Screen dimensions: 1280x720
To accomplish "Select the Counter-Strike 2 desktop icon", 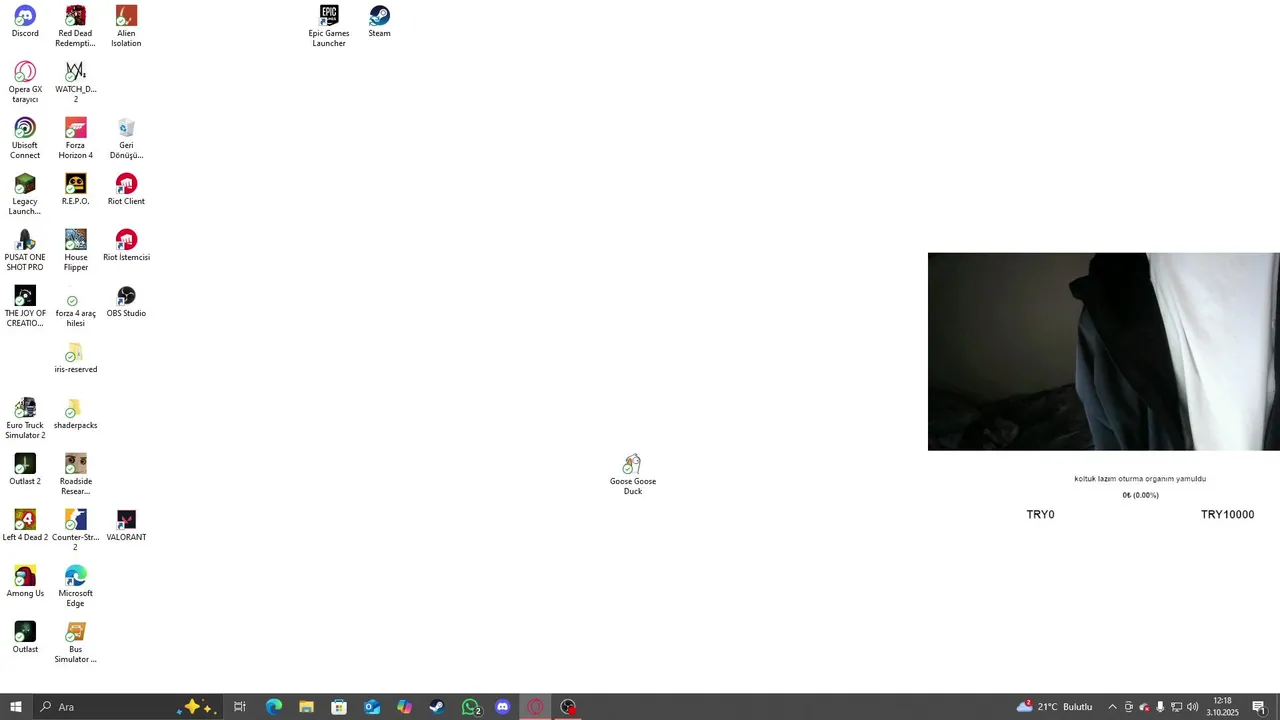I will (75, 530).
